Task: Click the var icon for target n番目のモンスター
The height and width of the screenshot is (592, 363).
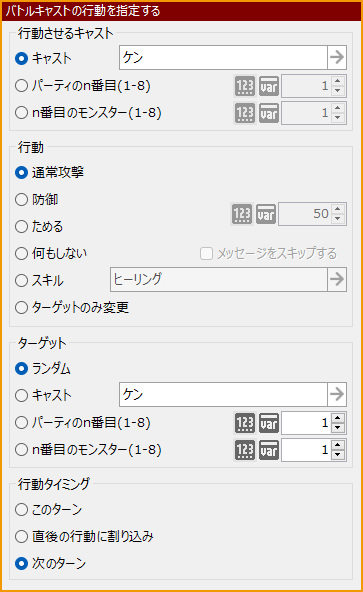Action: coord(269,450)
